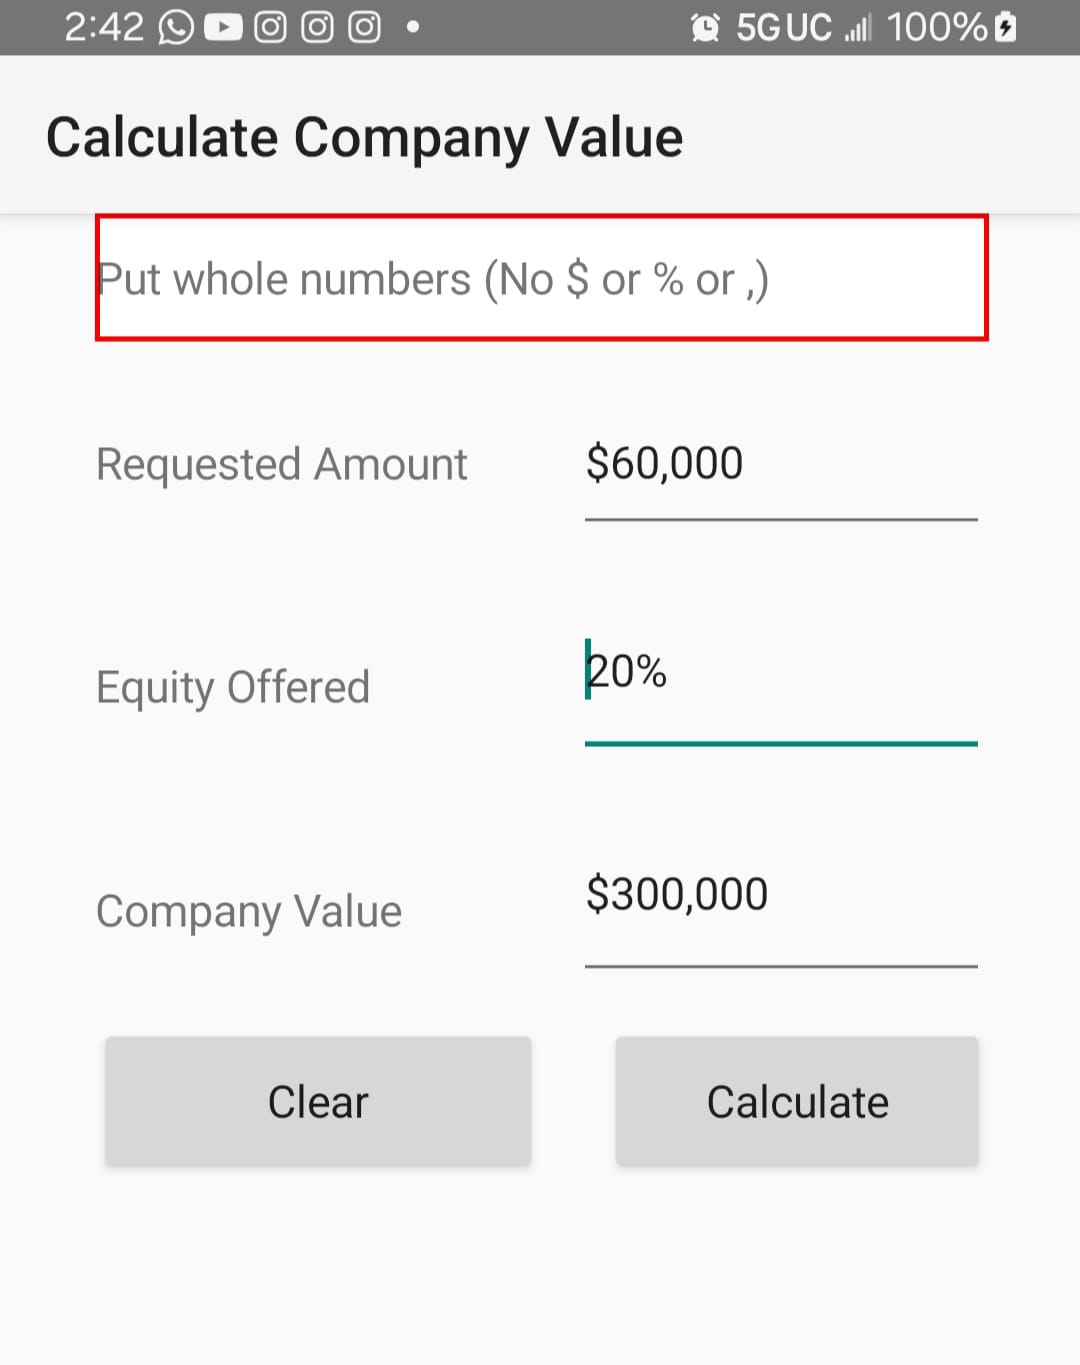Screen dimensions: 1080x1365
Task: Tap the YouTube notification icon
Action: pyautogui.click(x=223, y=27)
